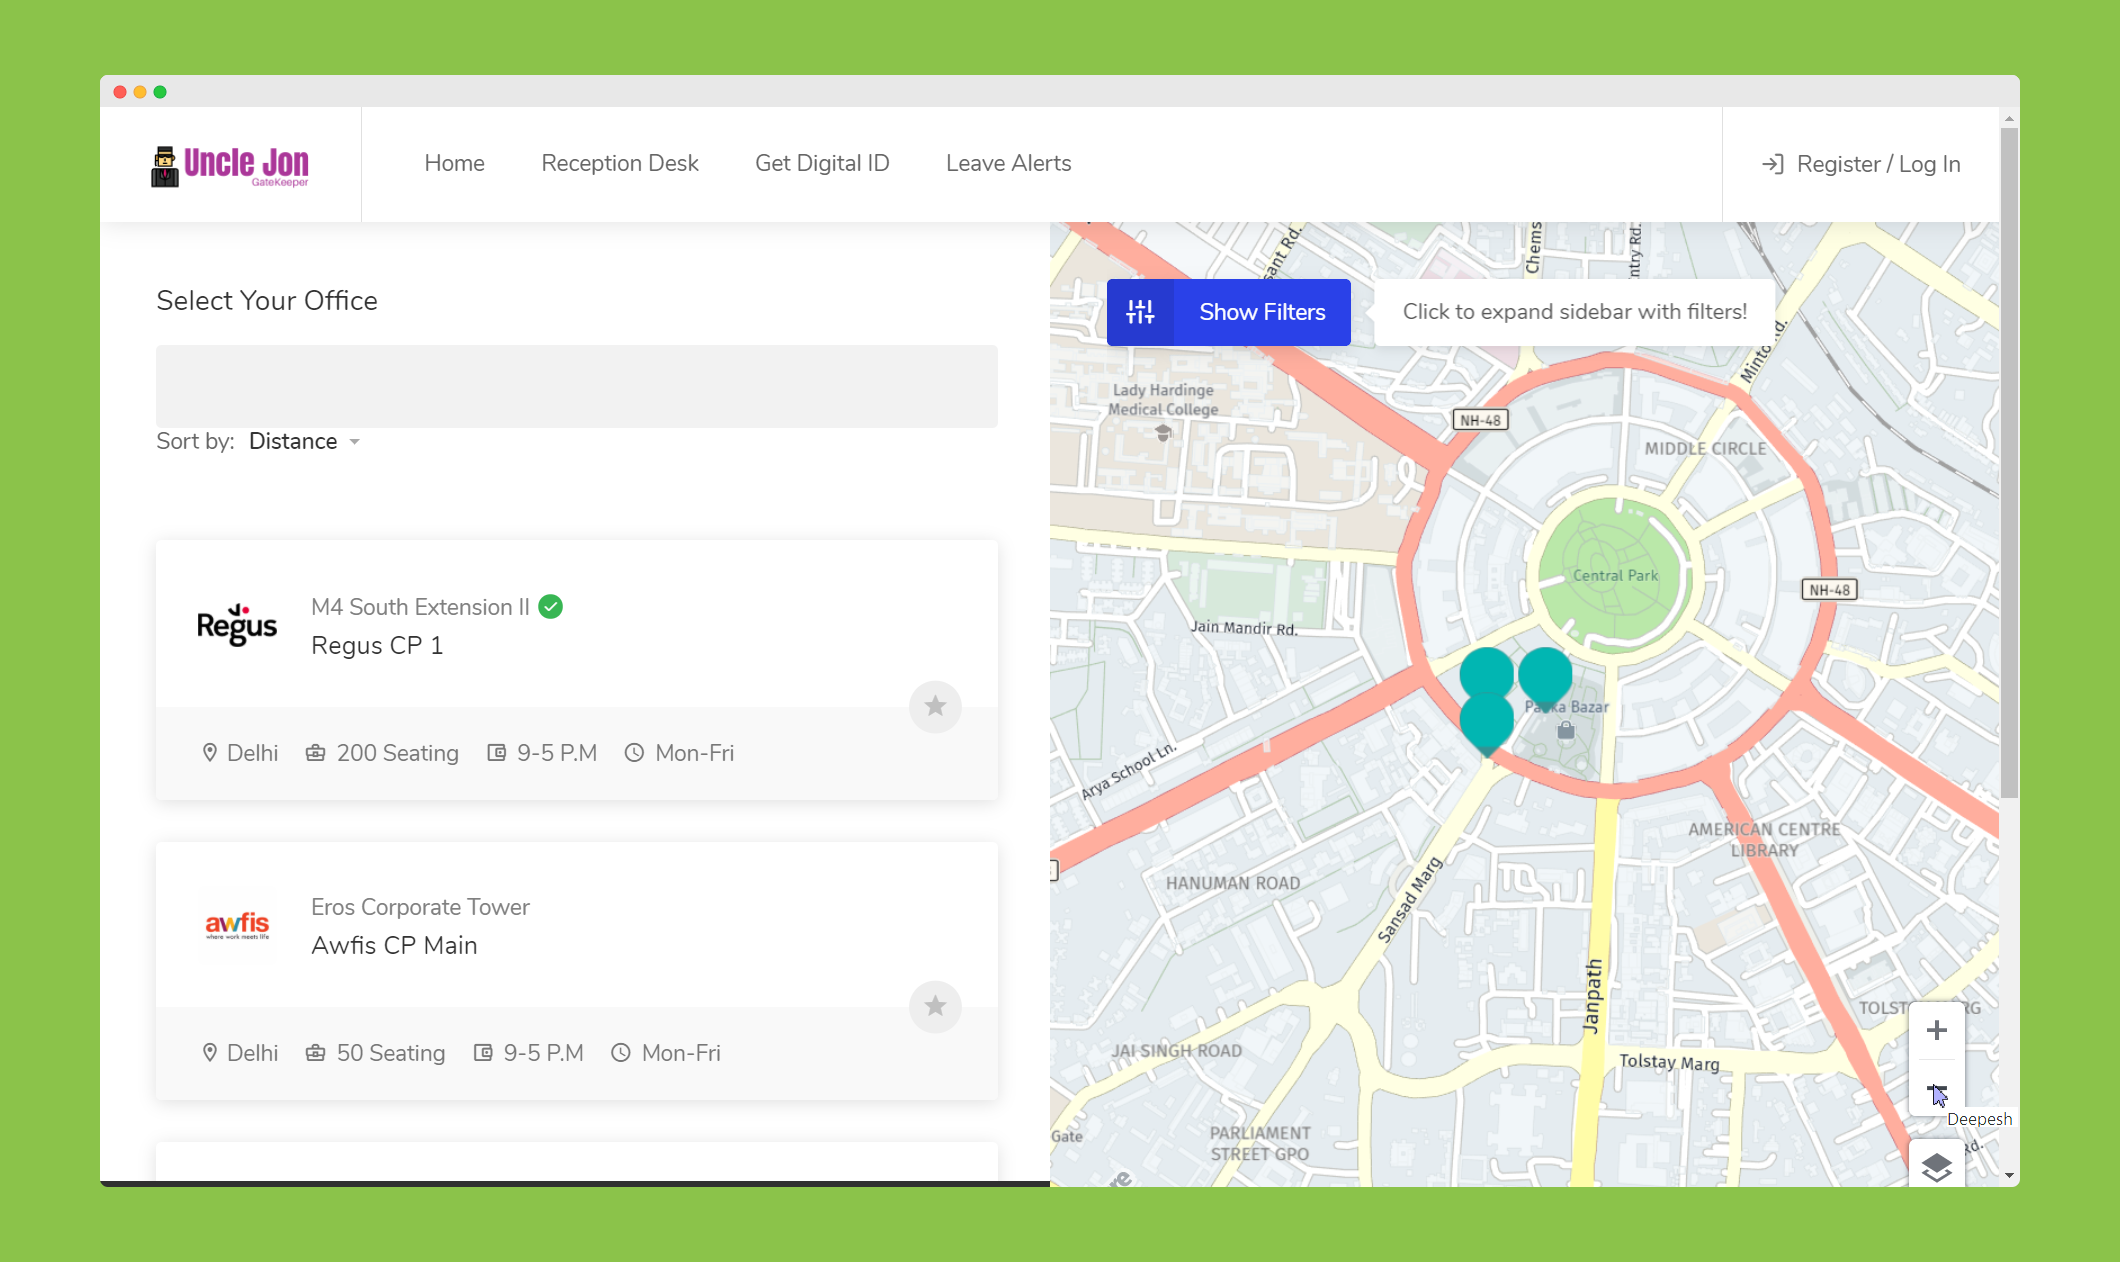This screenshot has width=2120, height=1262.
Task: Go to the Home menu item
Action: 454,163
